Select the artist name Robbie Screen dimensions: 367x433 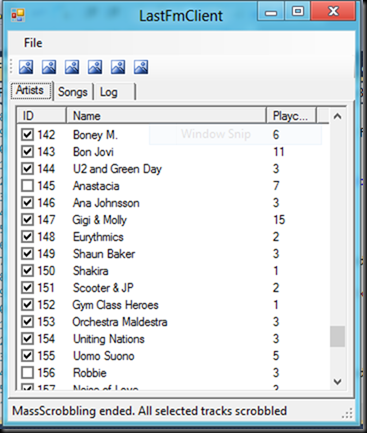pyautogui.click(x=90, y=373)
